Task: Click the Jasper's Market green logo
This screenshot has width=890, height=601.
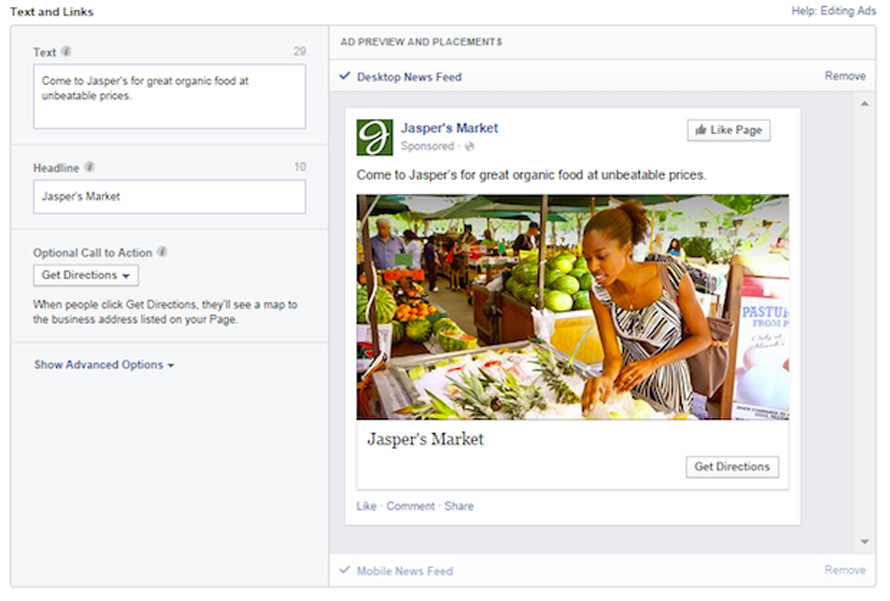Action: [374, 137]
